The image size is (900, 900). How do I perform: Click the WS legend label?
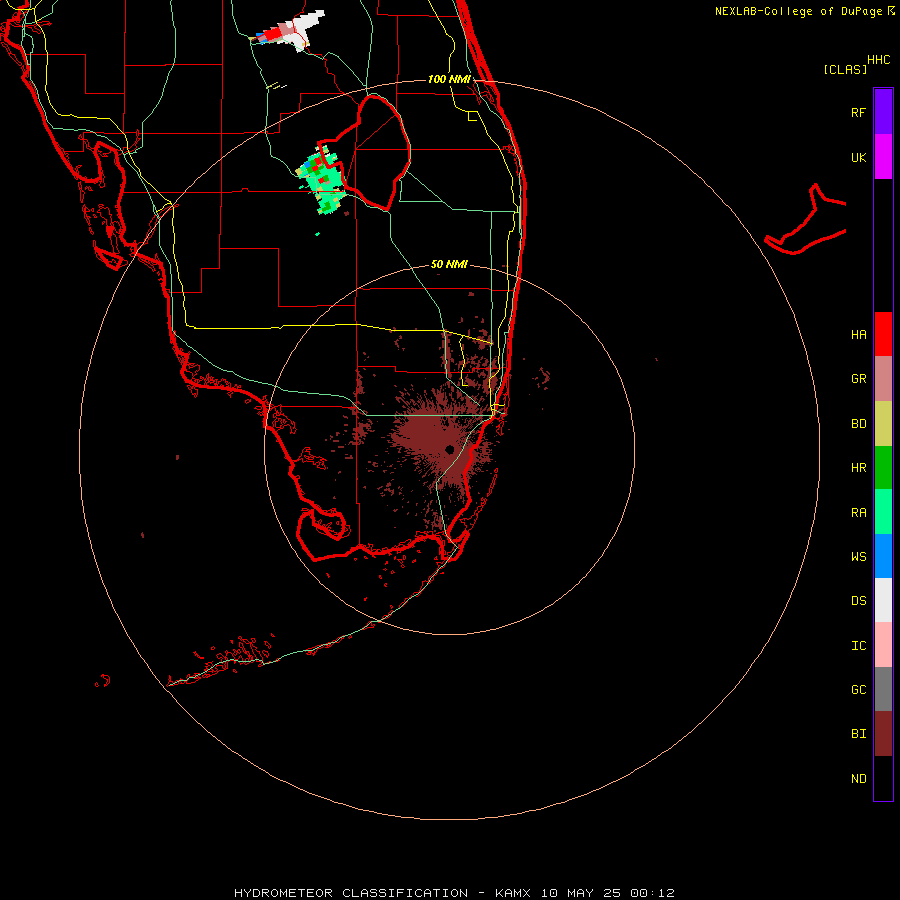(858, 557)
